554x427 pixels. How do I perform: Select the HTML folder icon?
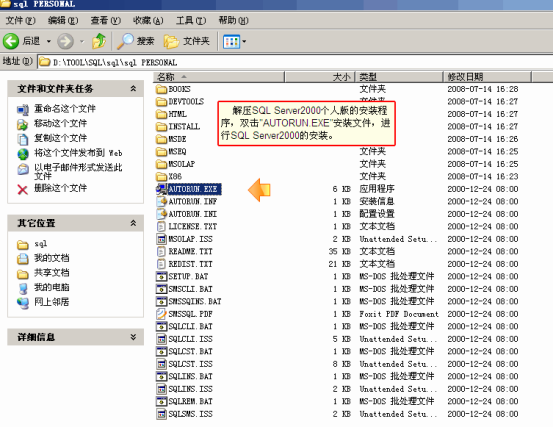[x=161, y=114]
